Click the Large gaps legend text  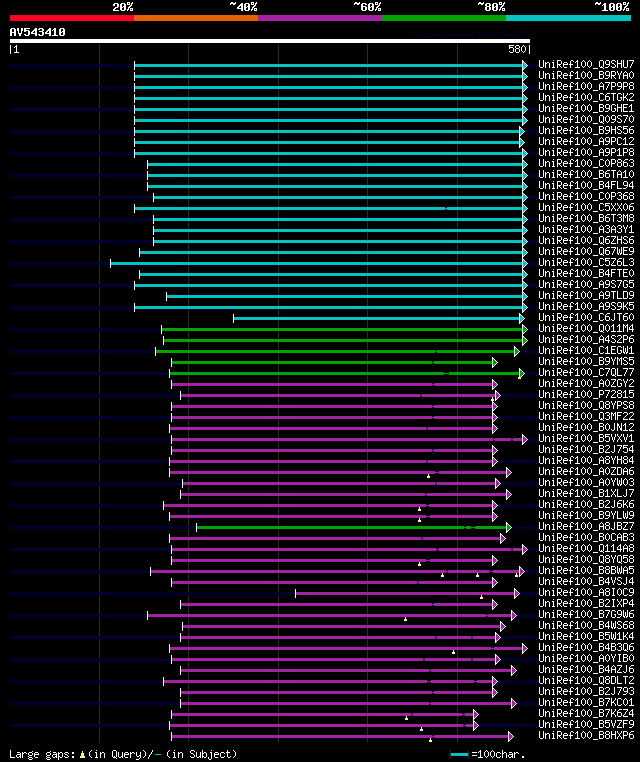pos(123,754)
